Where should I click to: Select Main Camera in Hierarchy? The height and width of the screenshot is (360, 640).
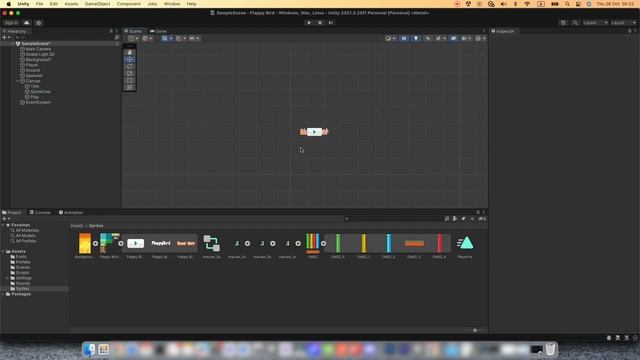click(x=36, y=49)
